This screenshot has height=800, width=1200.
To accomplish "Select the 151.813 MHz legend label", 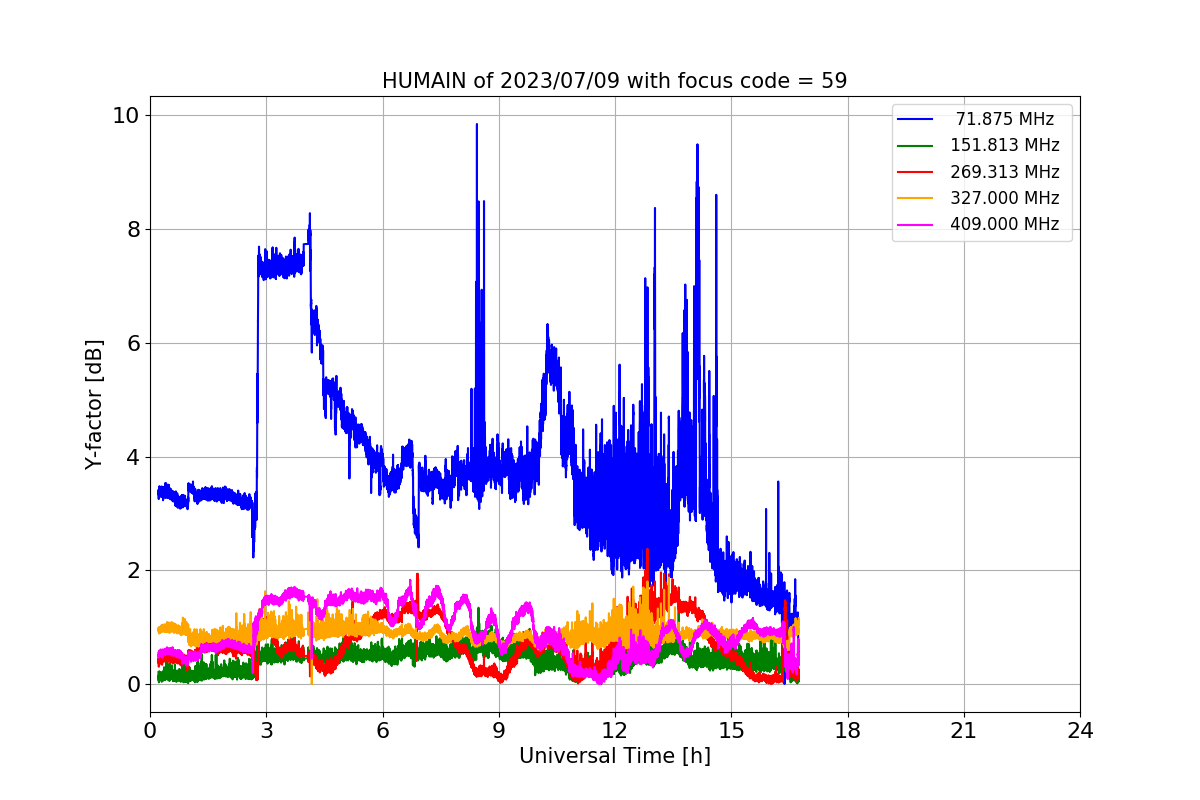I will point(1005,146).
